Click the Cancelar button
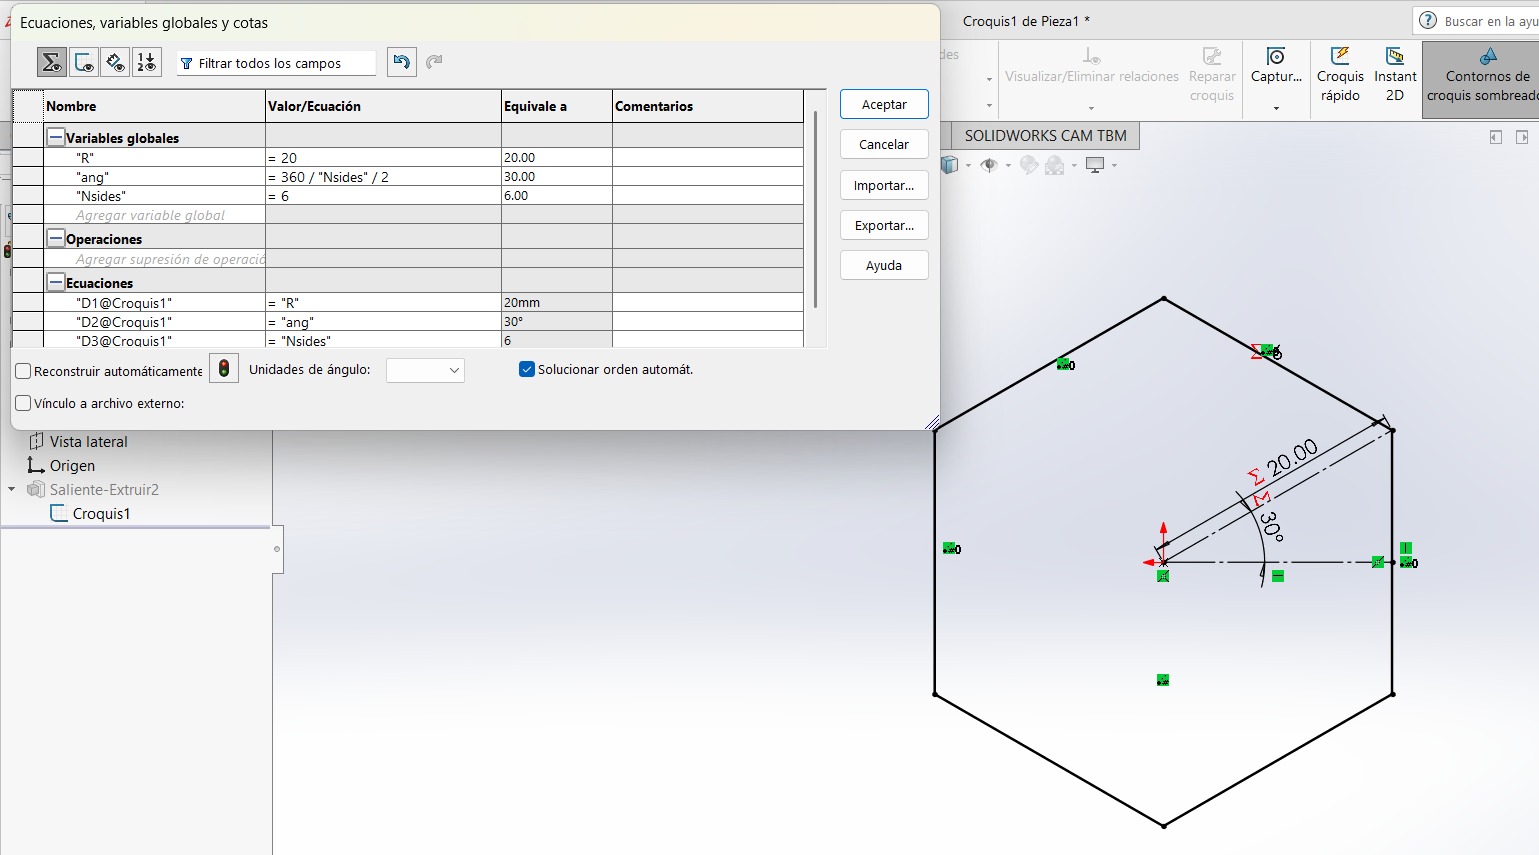The width and height of the screenshot is (1539, 855). pos(884,144)
